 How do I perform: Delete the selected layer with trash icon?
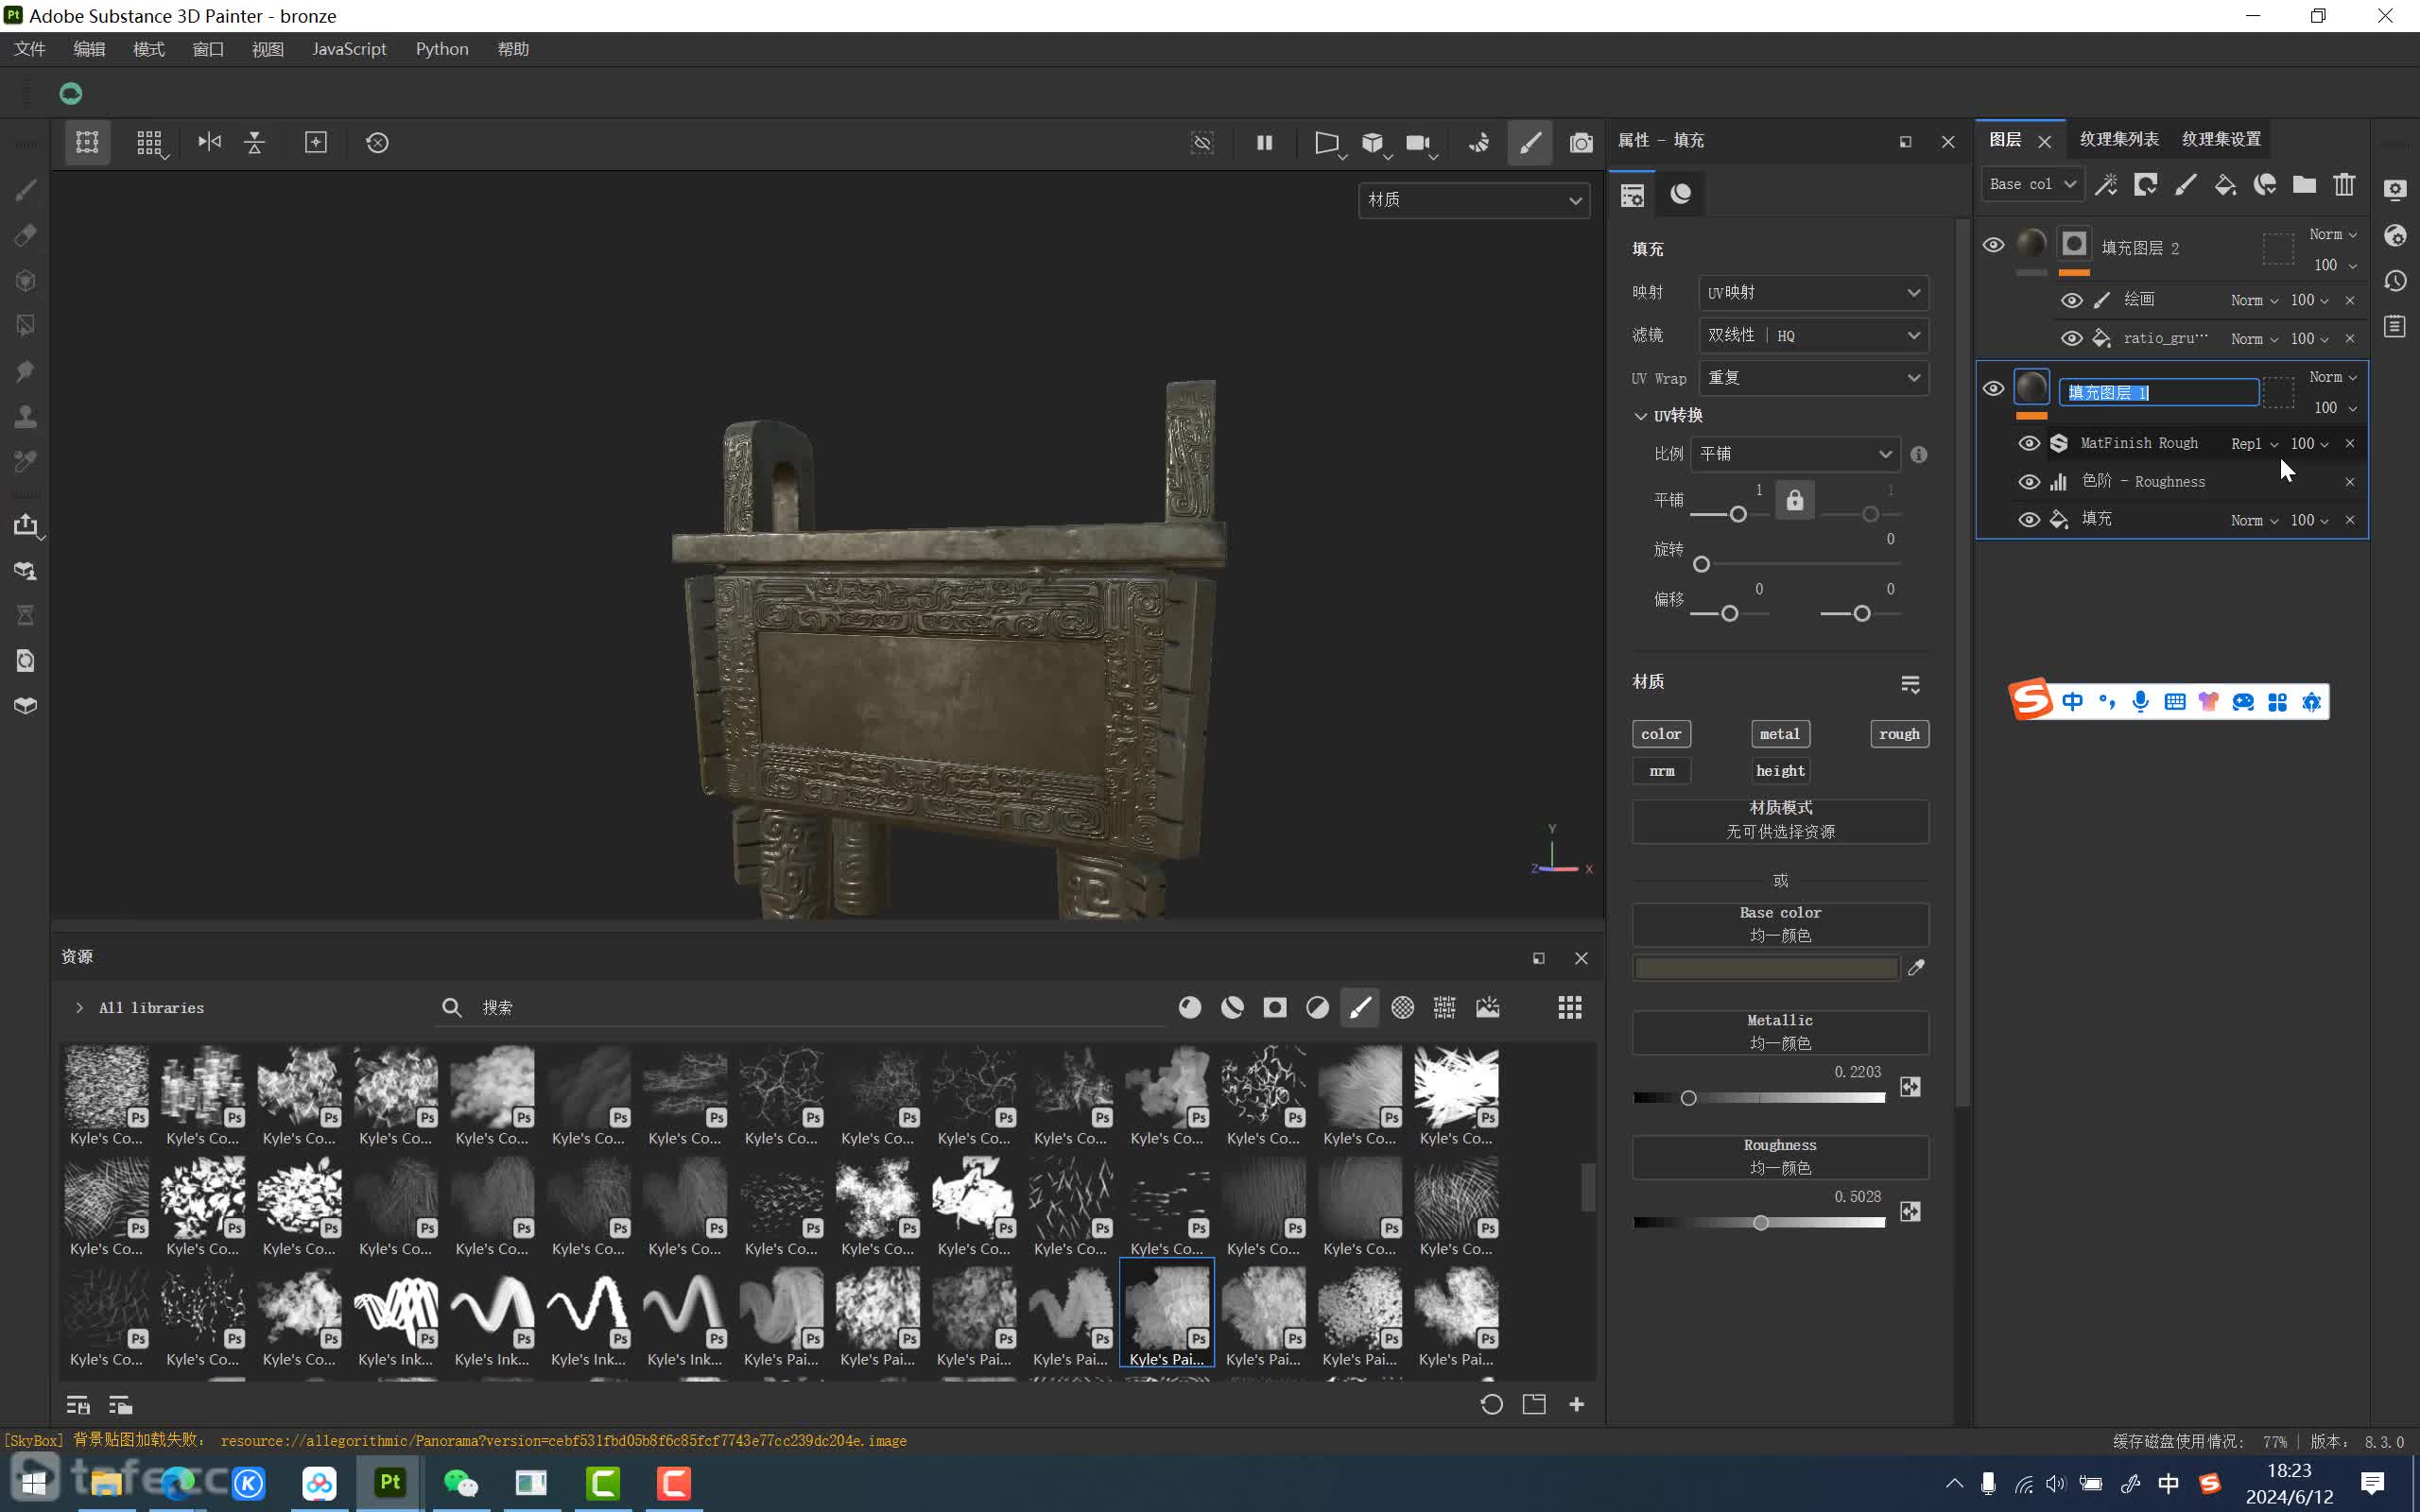point(2344,184)
